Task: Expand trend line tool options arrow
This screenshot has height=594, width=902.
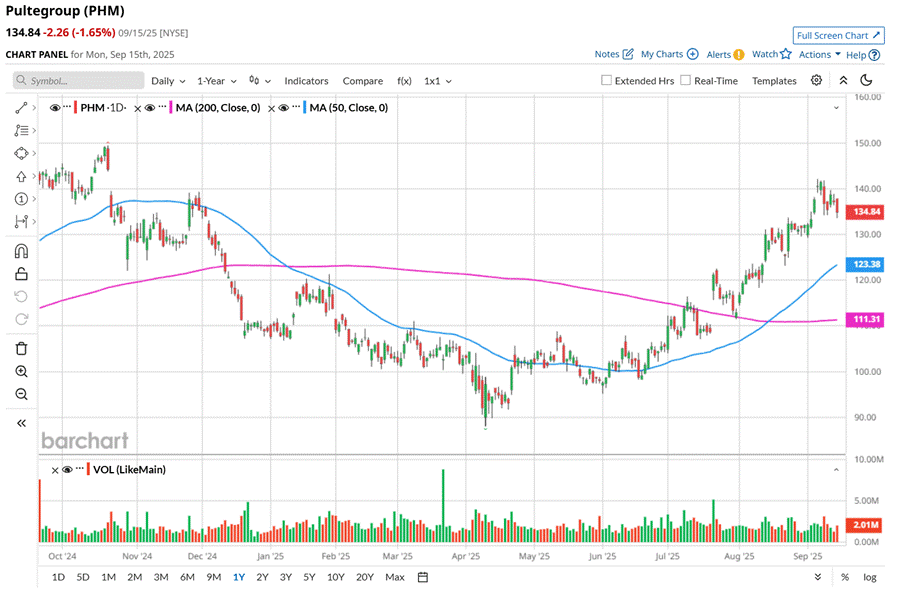Action: (x=35, y=108)
